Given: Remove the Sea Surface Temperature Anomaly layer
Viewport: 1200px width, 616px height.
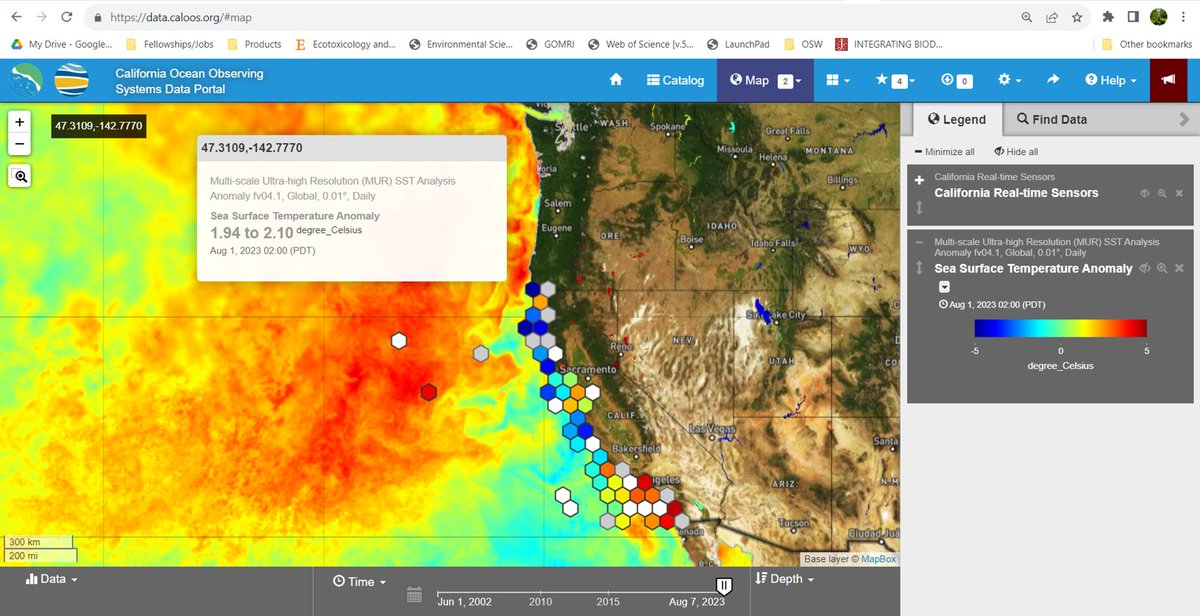Looking at the screenshot, I should tap(1178, 268).
